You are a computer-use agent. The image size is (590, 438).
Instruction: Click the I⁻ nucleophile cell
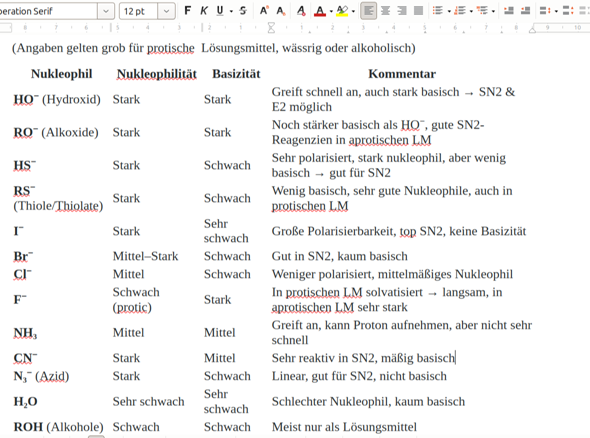19,231
